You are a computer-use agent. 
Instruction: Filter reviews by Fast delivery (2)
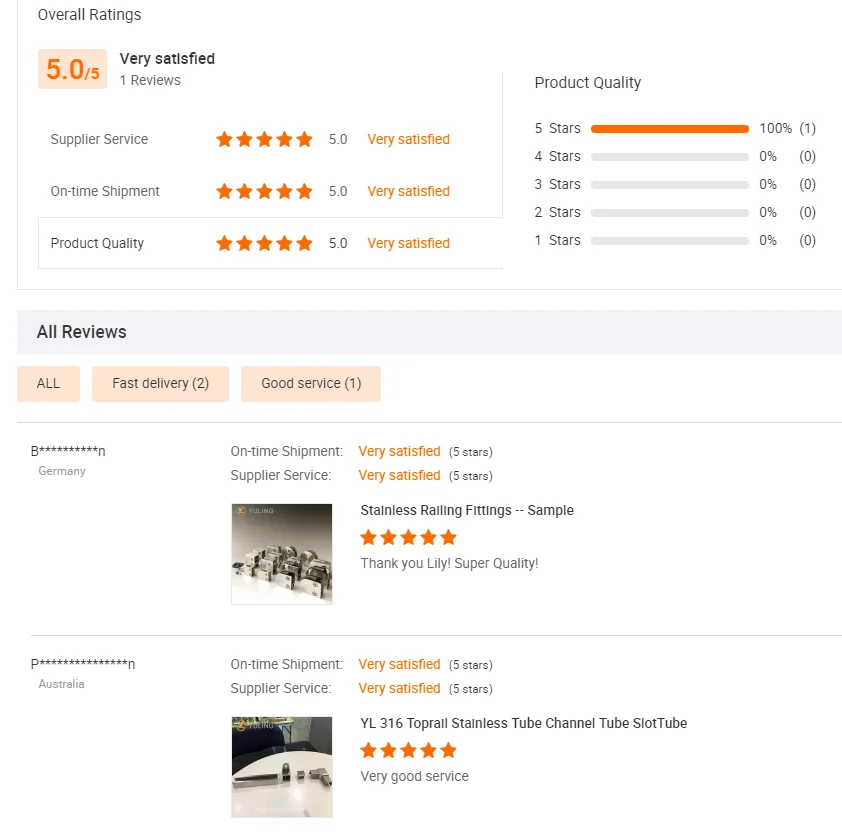point(160,384)
